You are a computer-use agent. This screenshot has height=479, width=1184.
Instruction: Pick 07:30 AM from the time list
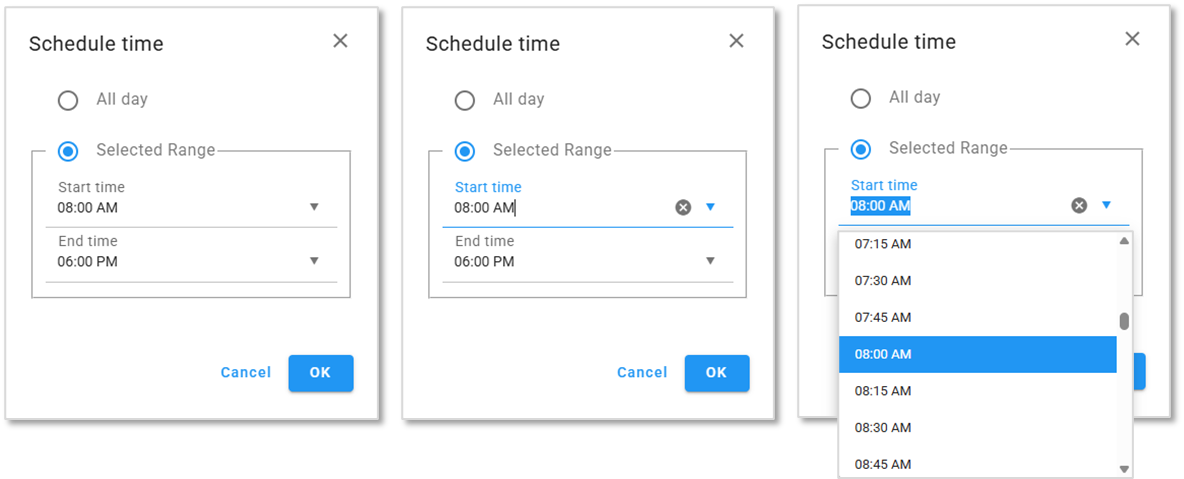[x=883, y=281]
